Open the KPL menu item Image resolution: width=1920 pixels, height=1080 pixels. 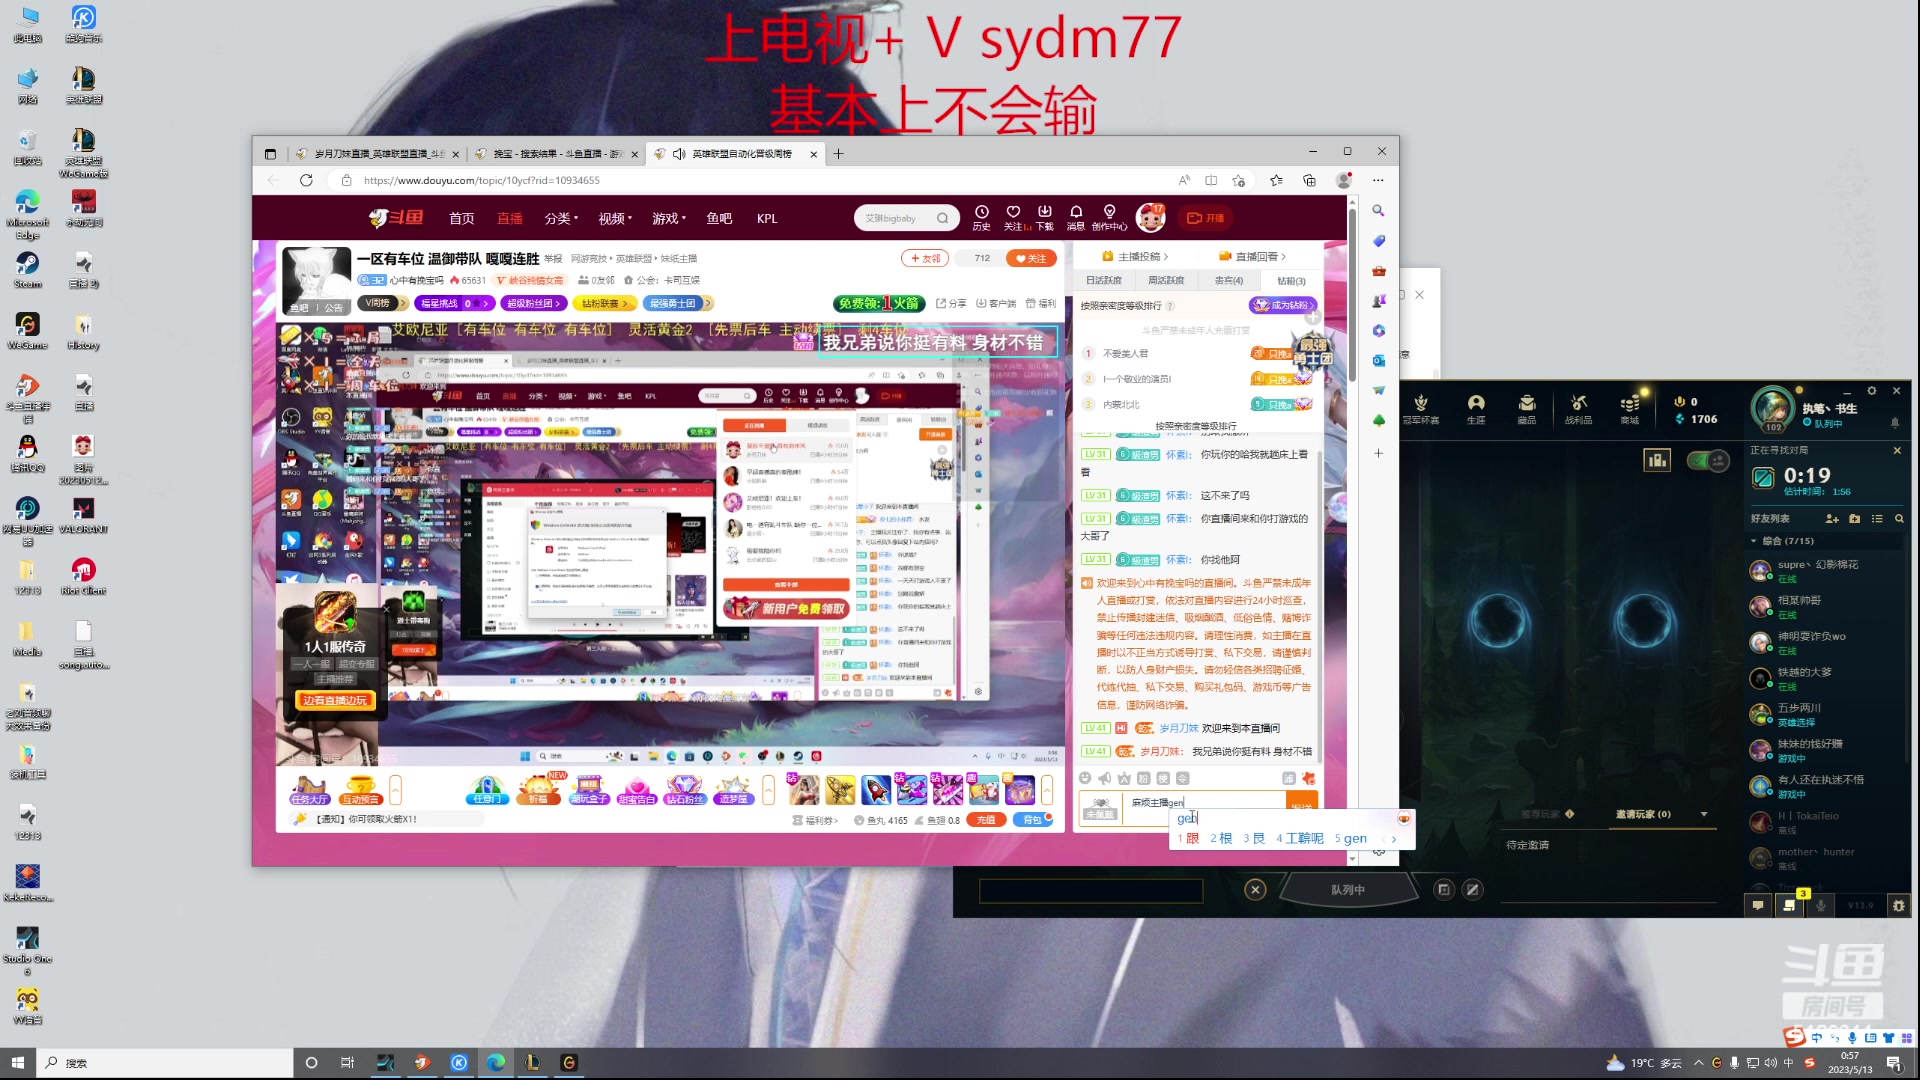coord(767,218)
